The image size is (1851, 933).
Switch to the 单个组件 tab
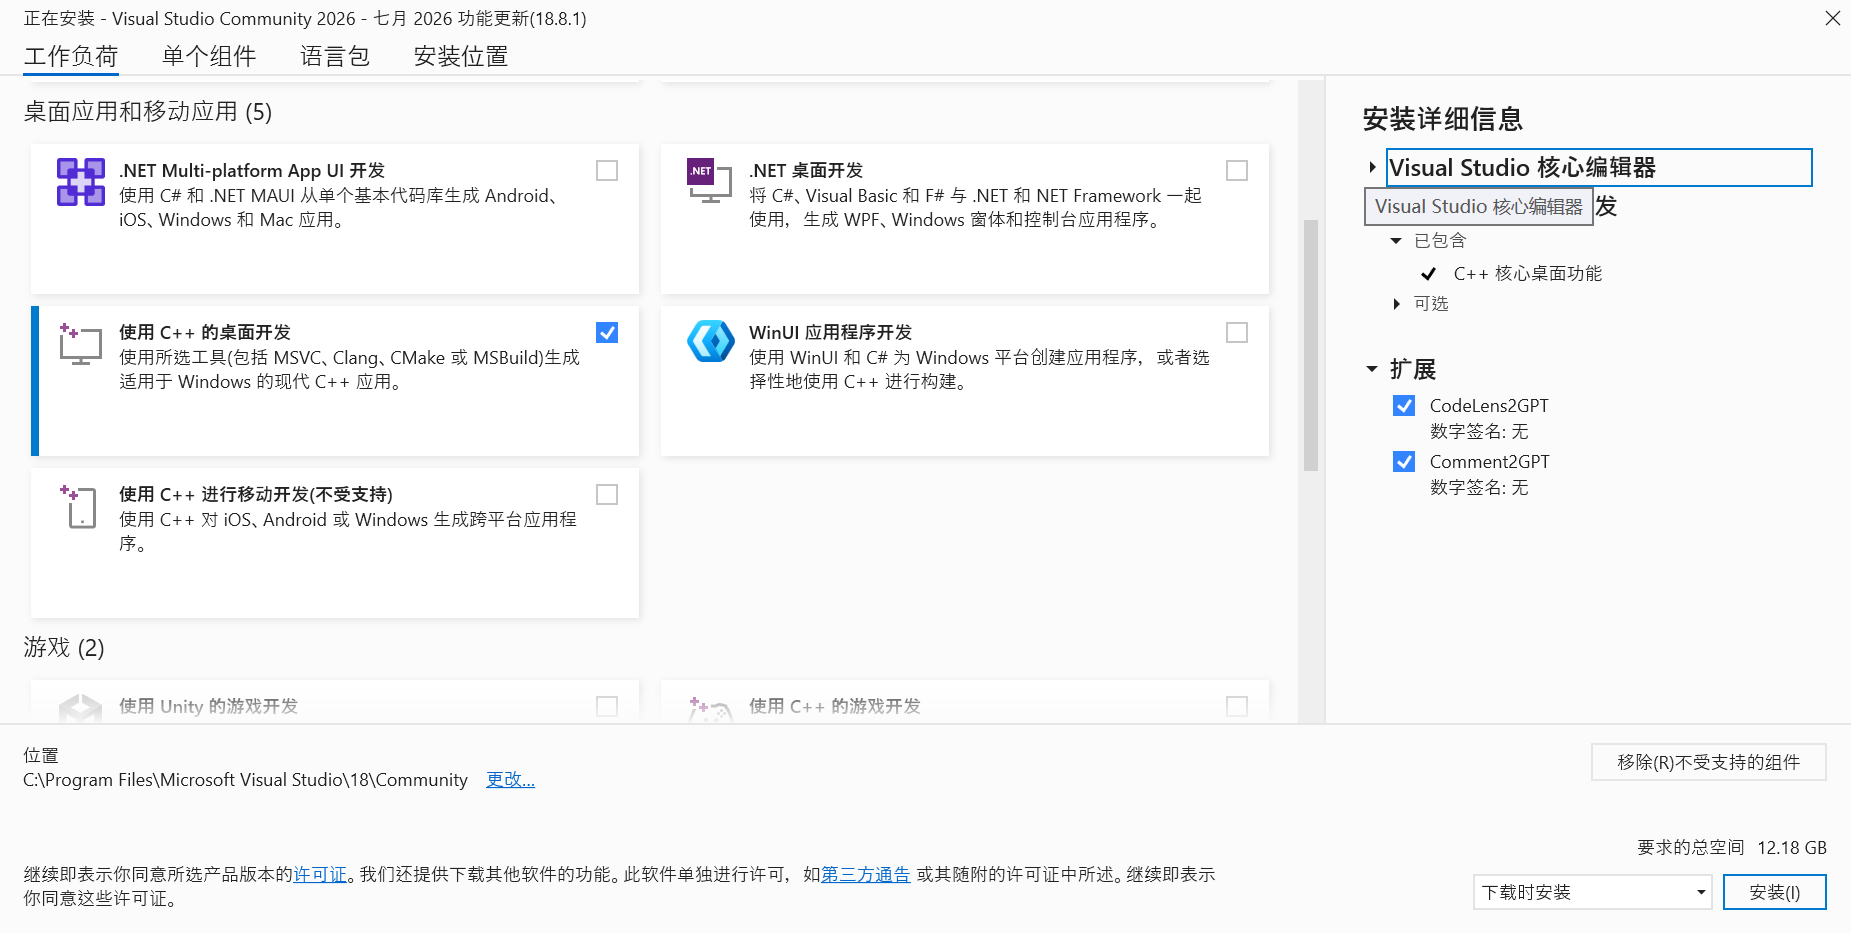click(209, 56)
